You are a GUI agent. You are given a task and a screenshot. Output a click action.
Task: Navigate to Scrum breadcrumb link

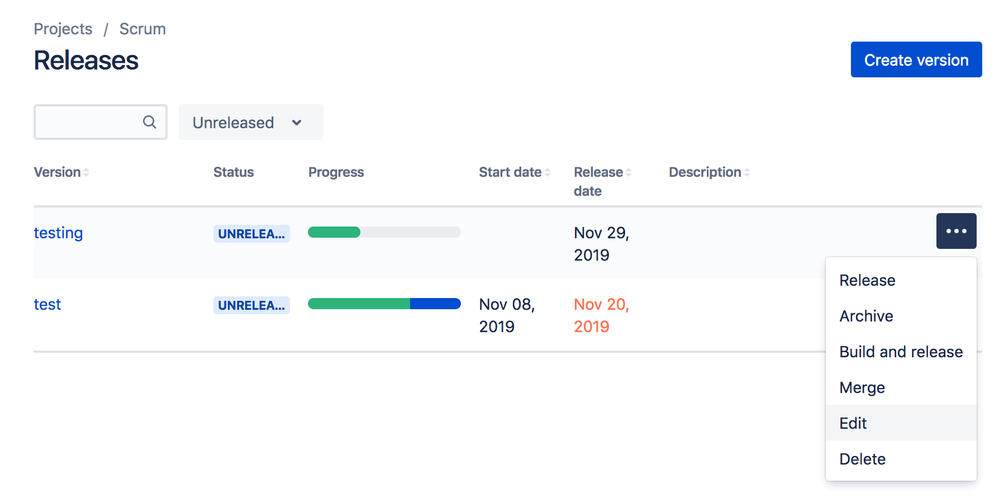tap(142, 29)
